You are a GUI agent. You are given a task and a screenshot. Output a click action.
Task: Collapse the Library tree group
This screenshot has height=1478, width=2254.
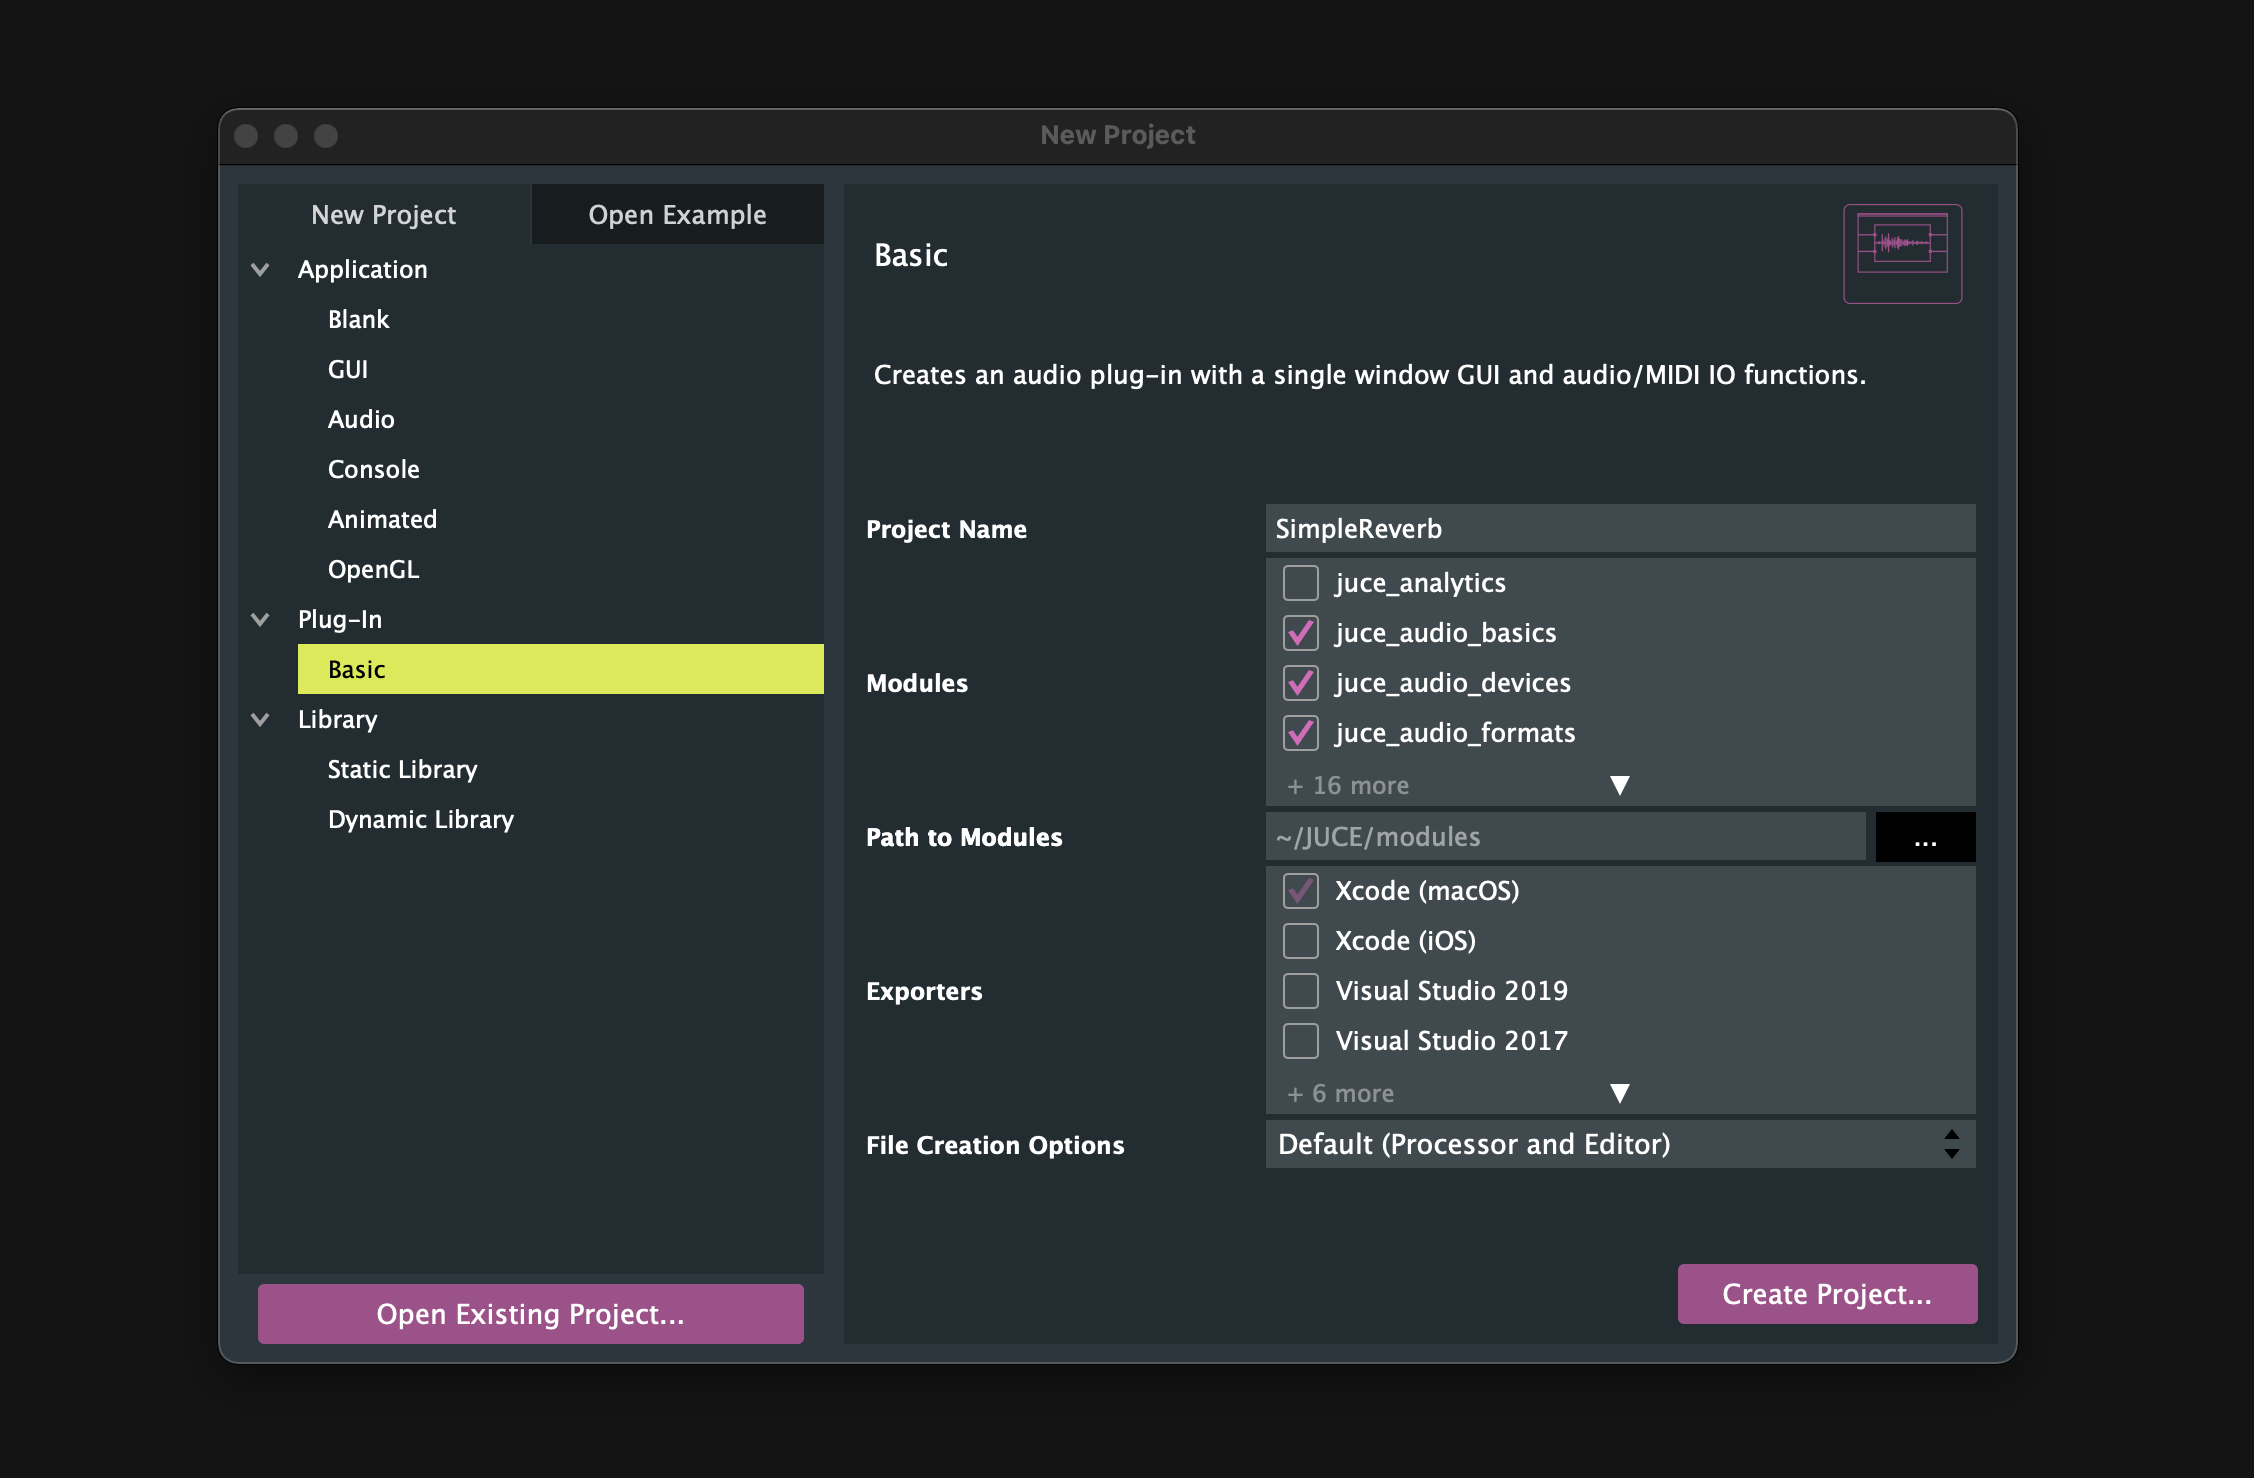pyautogui.click(x=260, y=720)
